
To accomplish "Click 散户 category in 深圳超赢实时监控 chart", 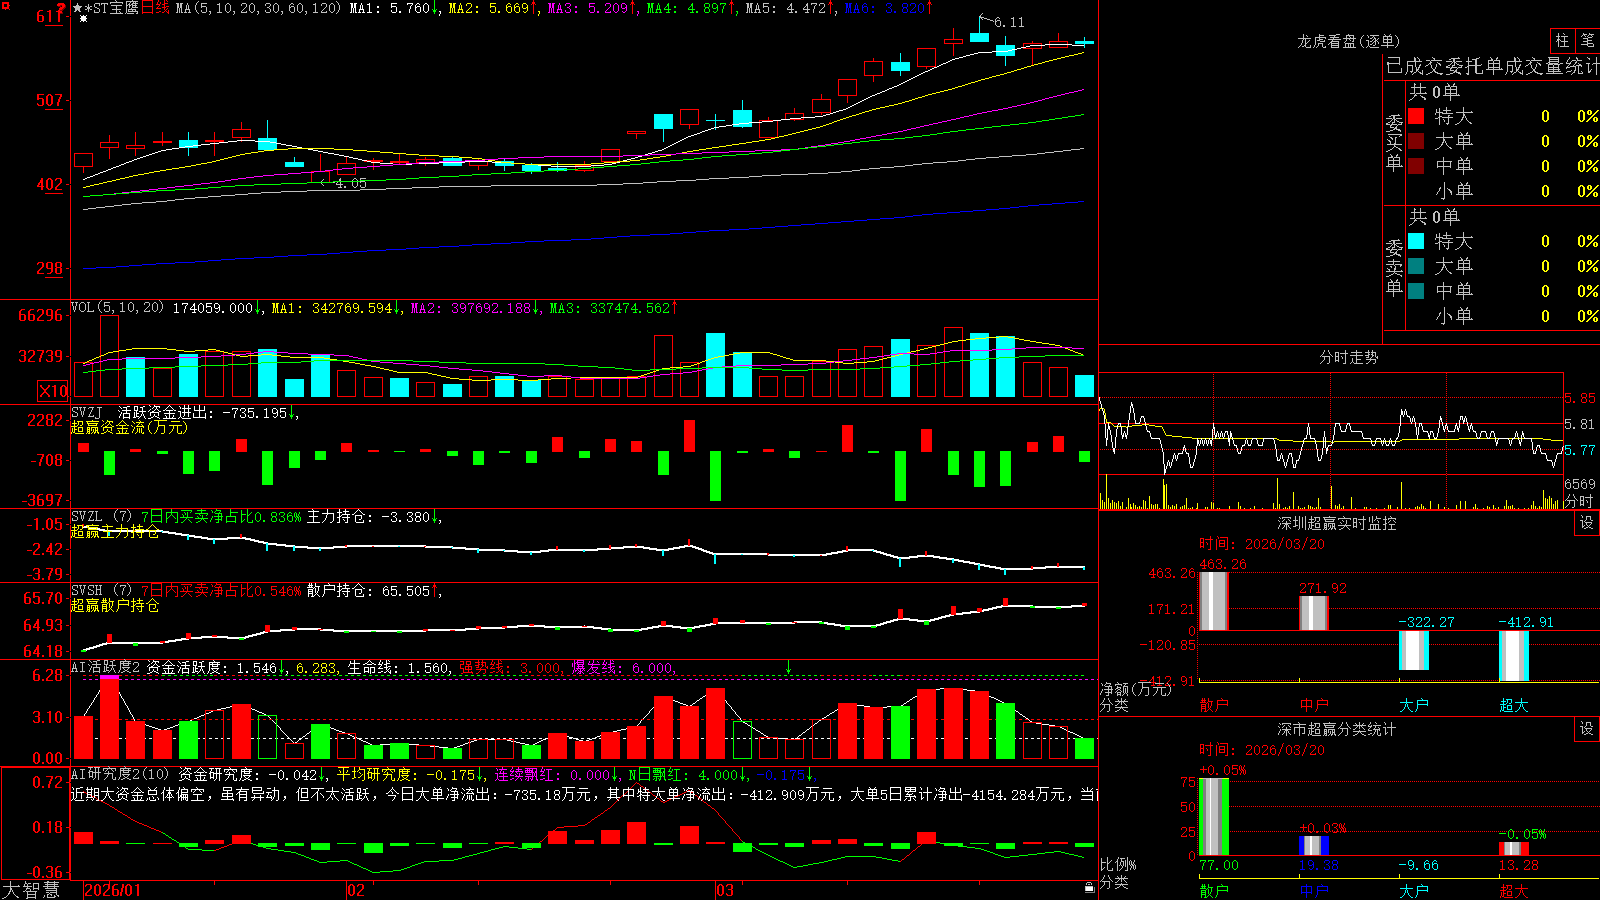I will point(1214,705).
